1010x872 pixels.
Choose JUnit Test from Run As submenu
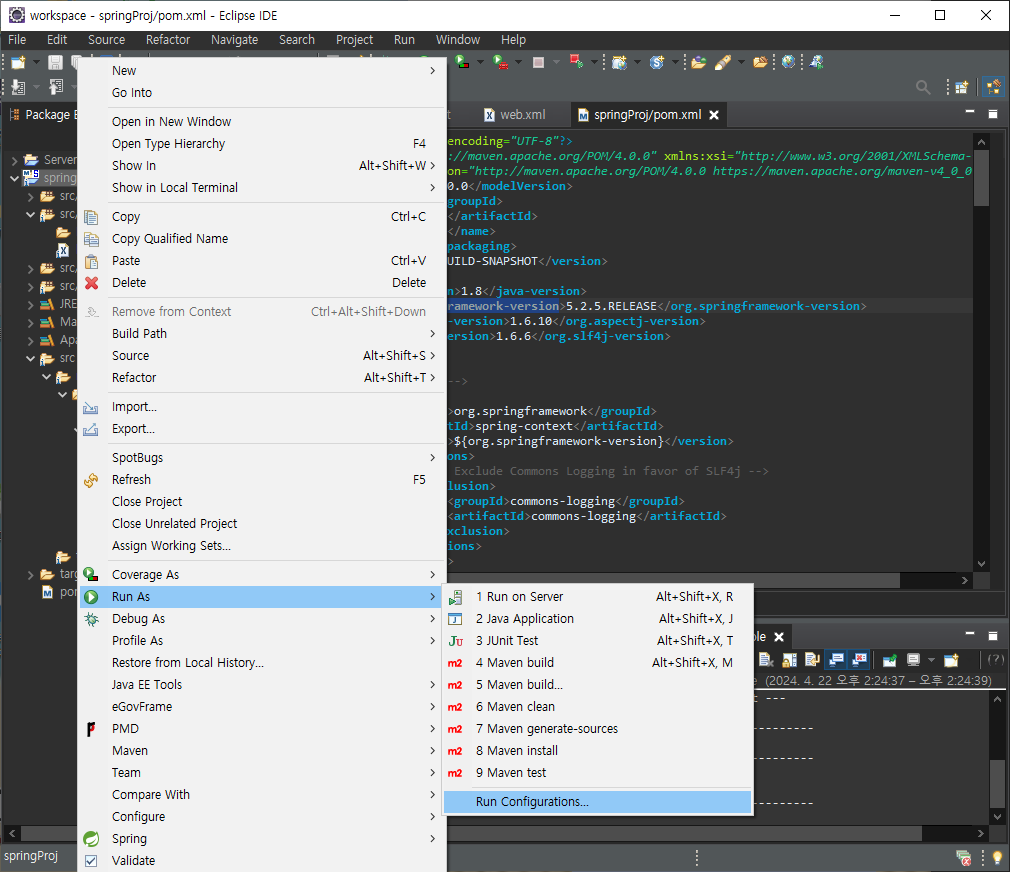click(598, 640)
